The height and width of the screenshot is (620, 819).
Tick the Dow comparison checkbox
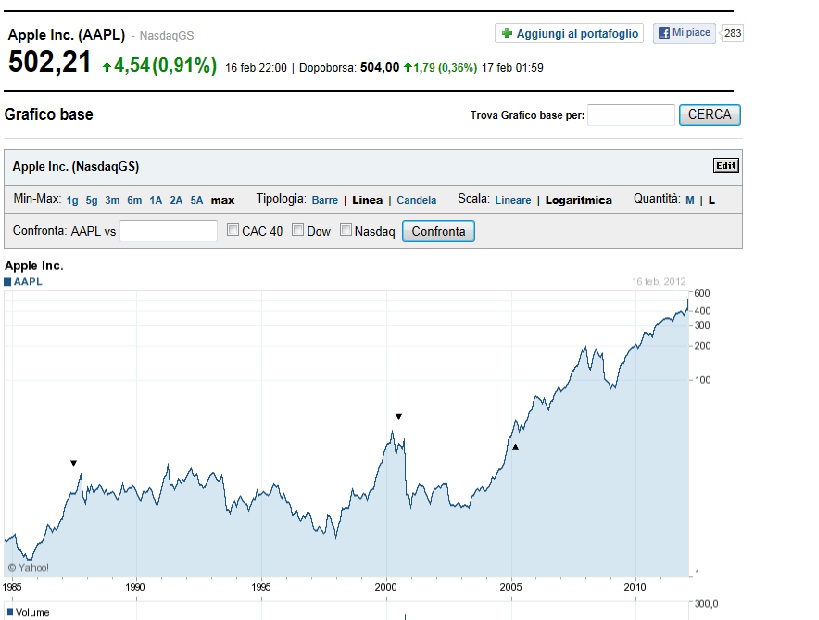pos(298,231)
